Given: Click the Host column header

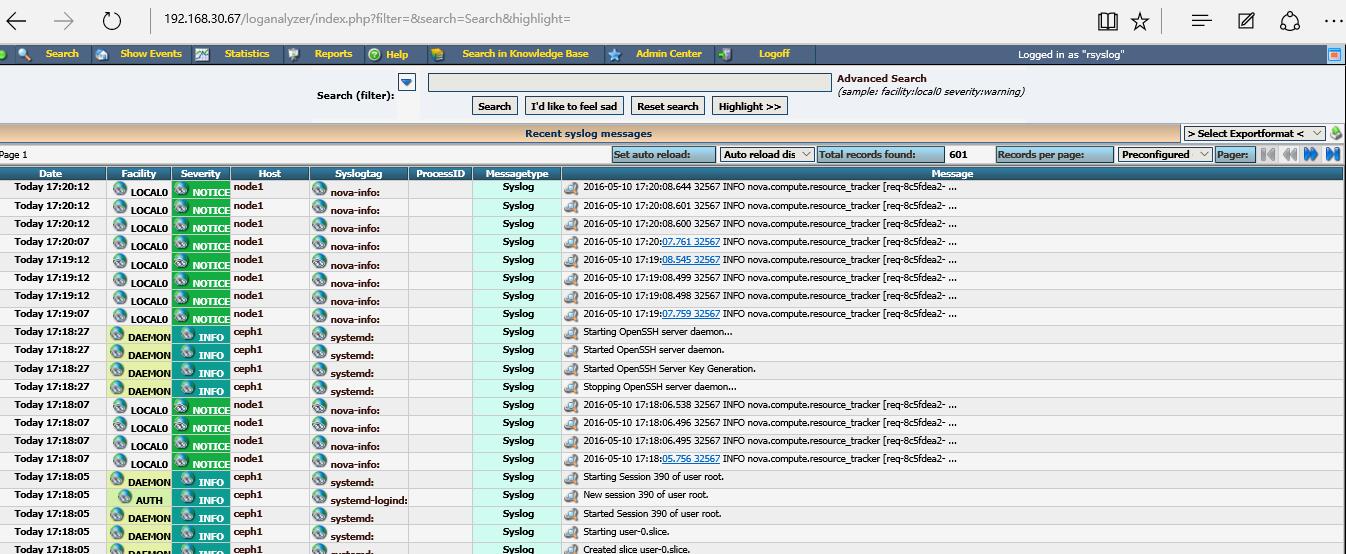Looking at the screenshot, I should click(270, 174).
